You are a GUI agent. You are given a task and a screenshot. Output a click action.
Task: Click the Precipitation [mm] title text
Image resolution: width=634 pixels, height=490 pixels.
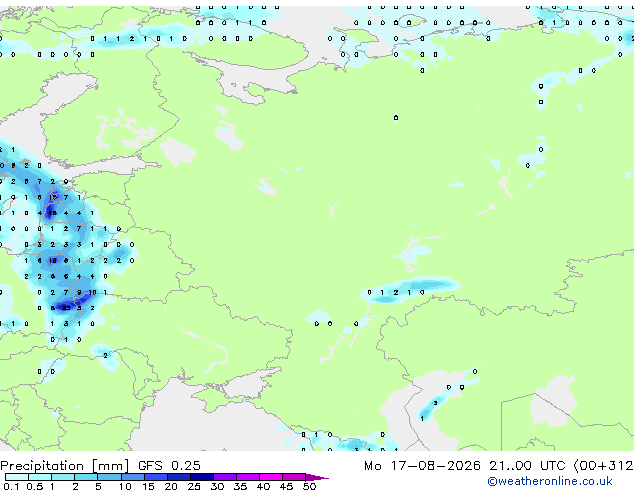pos(65,466)
